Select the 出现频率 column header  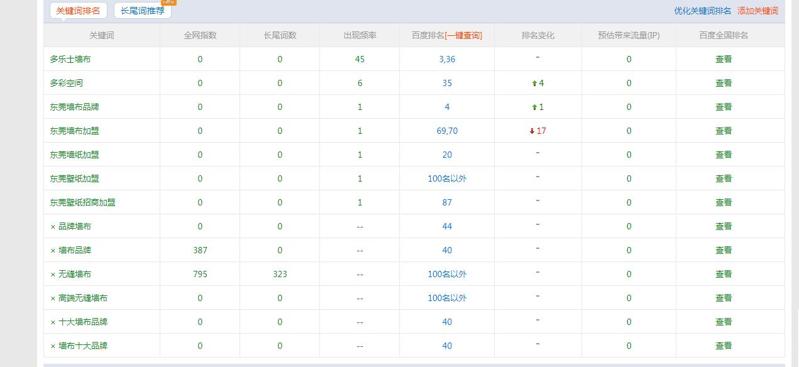tap(360, 36)
